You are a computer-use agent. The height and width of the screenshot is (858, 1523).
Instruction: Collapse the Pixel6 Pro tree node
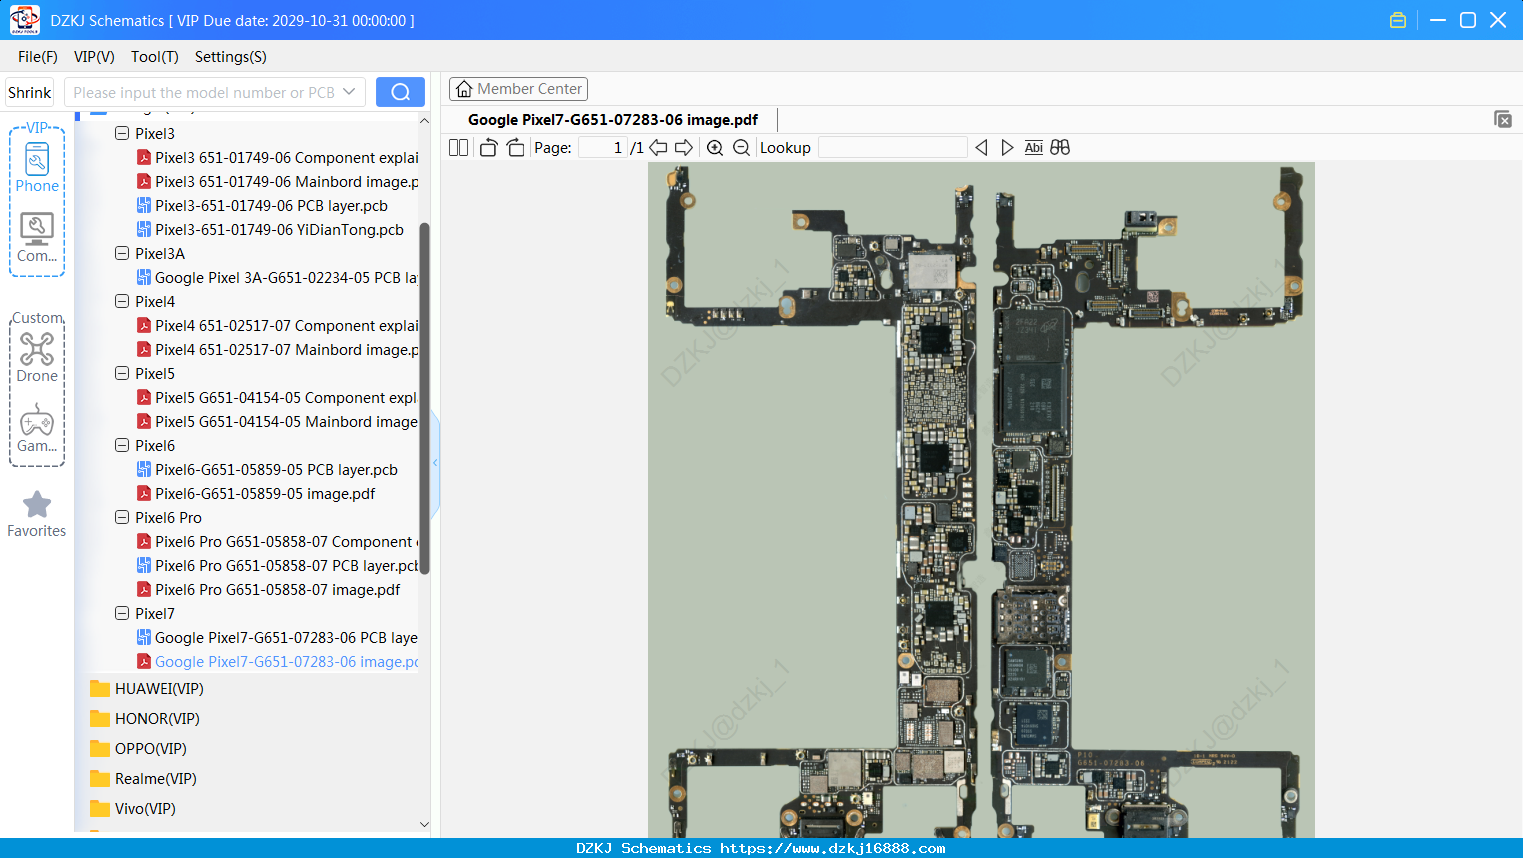click(x=122, y=517)
